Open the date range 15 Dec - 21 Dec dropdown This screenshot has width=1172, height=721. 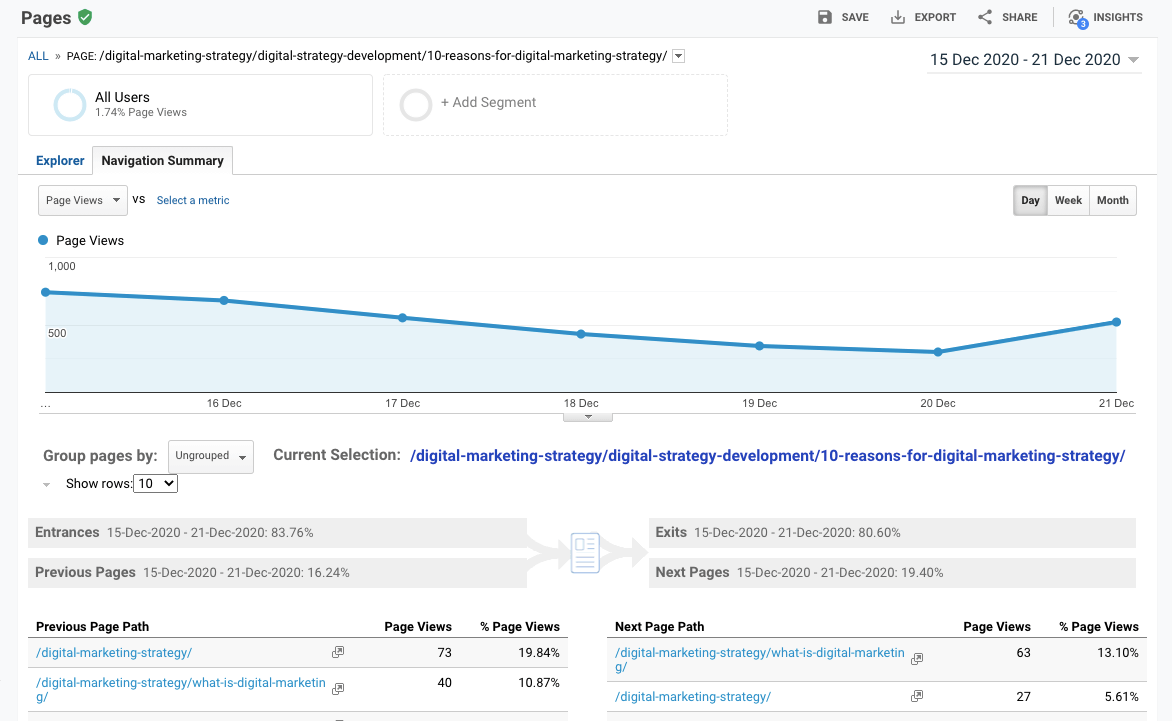1034,60
